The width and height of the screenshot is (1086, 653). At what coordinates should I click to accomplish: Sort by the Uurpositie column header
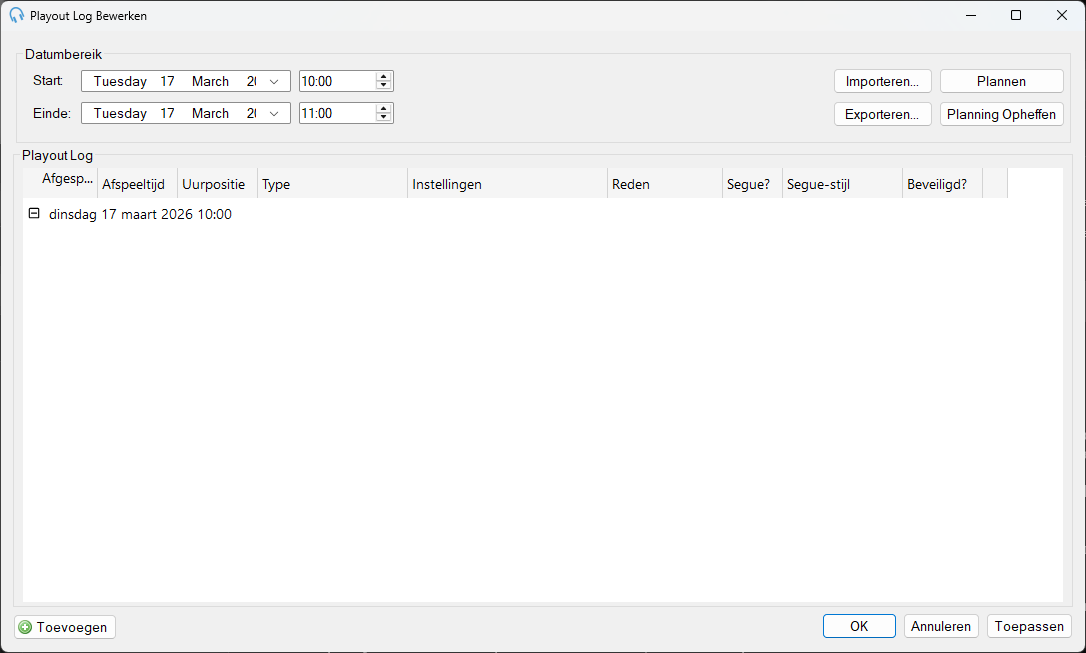[217, 184]
